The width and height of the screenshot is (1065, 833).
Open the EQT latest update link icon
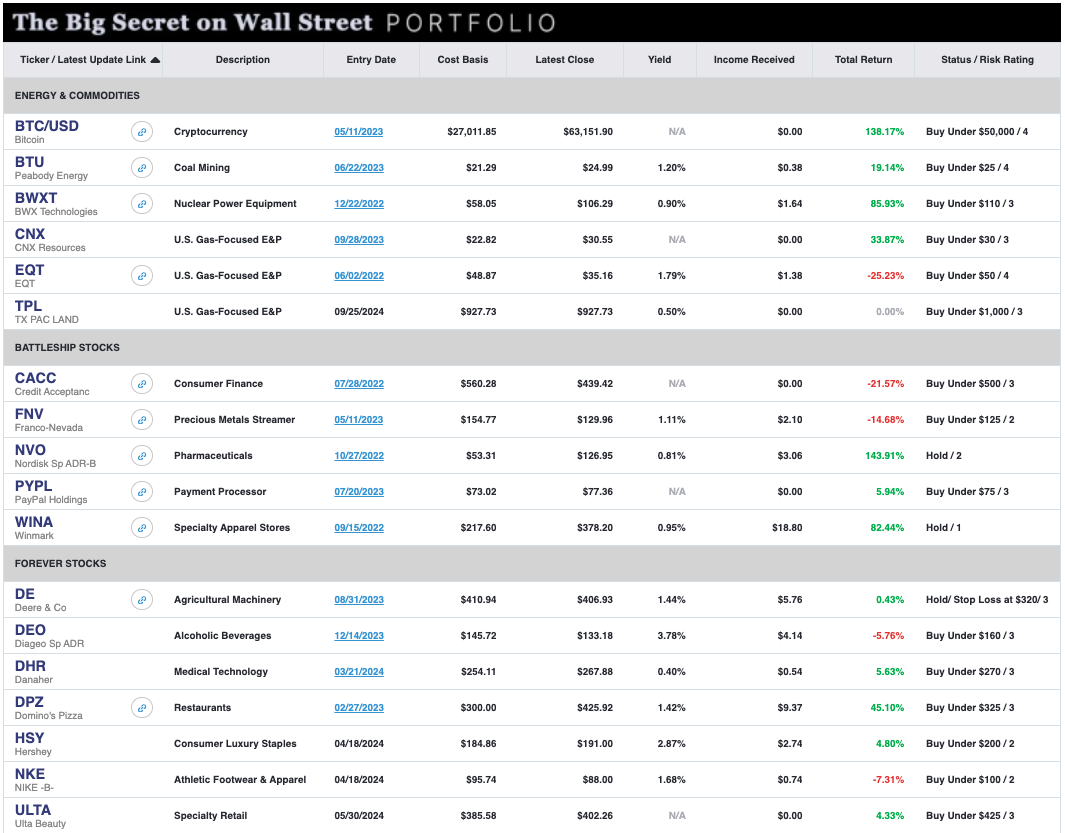coord(142,276)
